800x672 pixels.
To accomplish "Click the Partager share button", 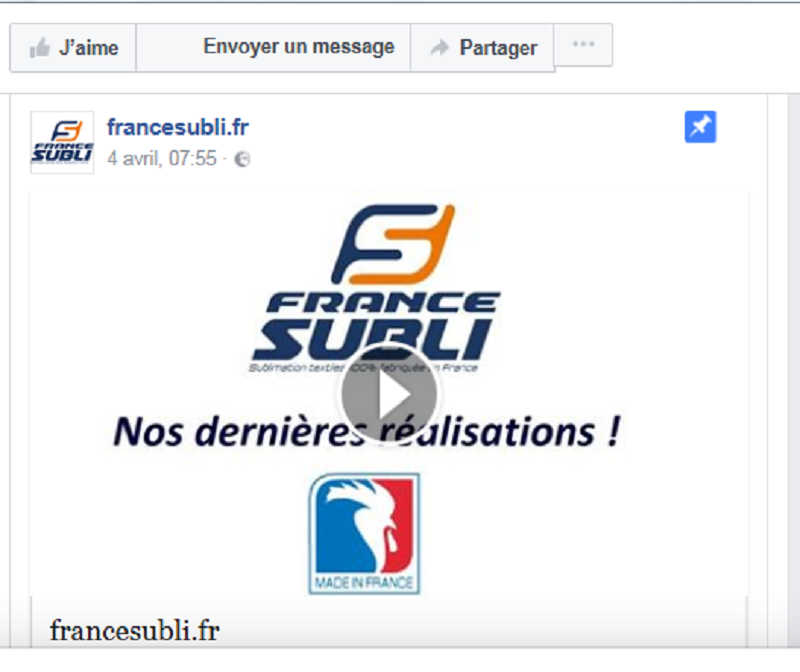I will click(482, 47).
